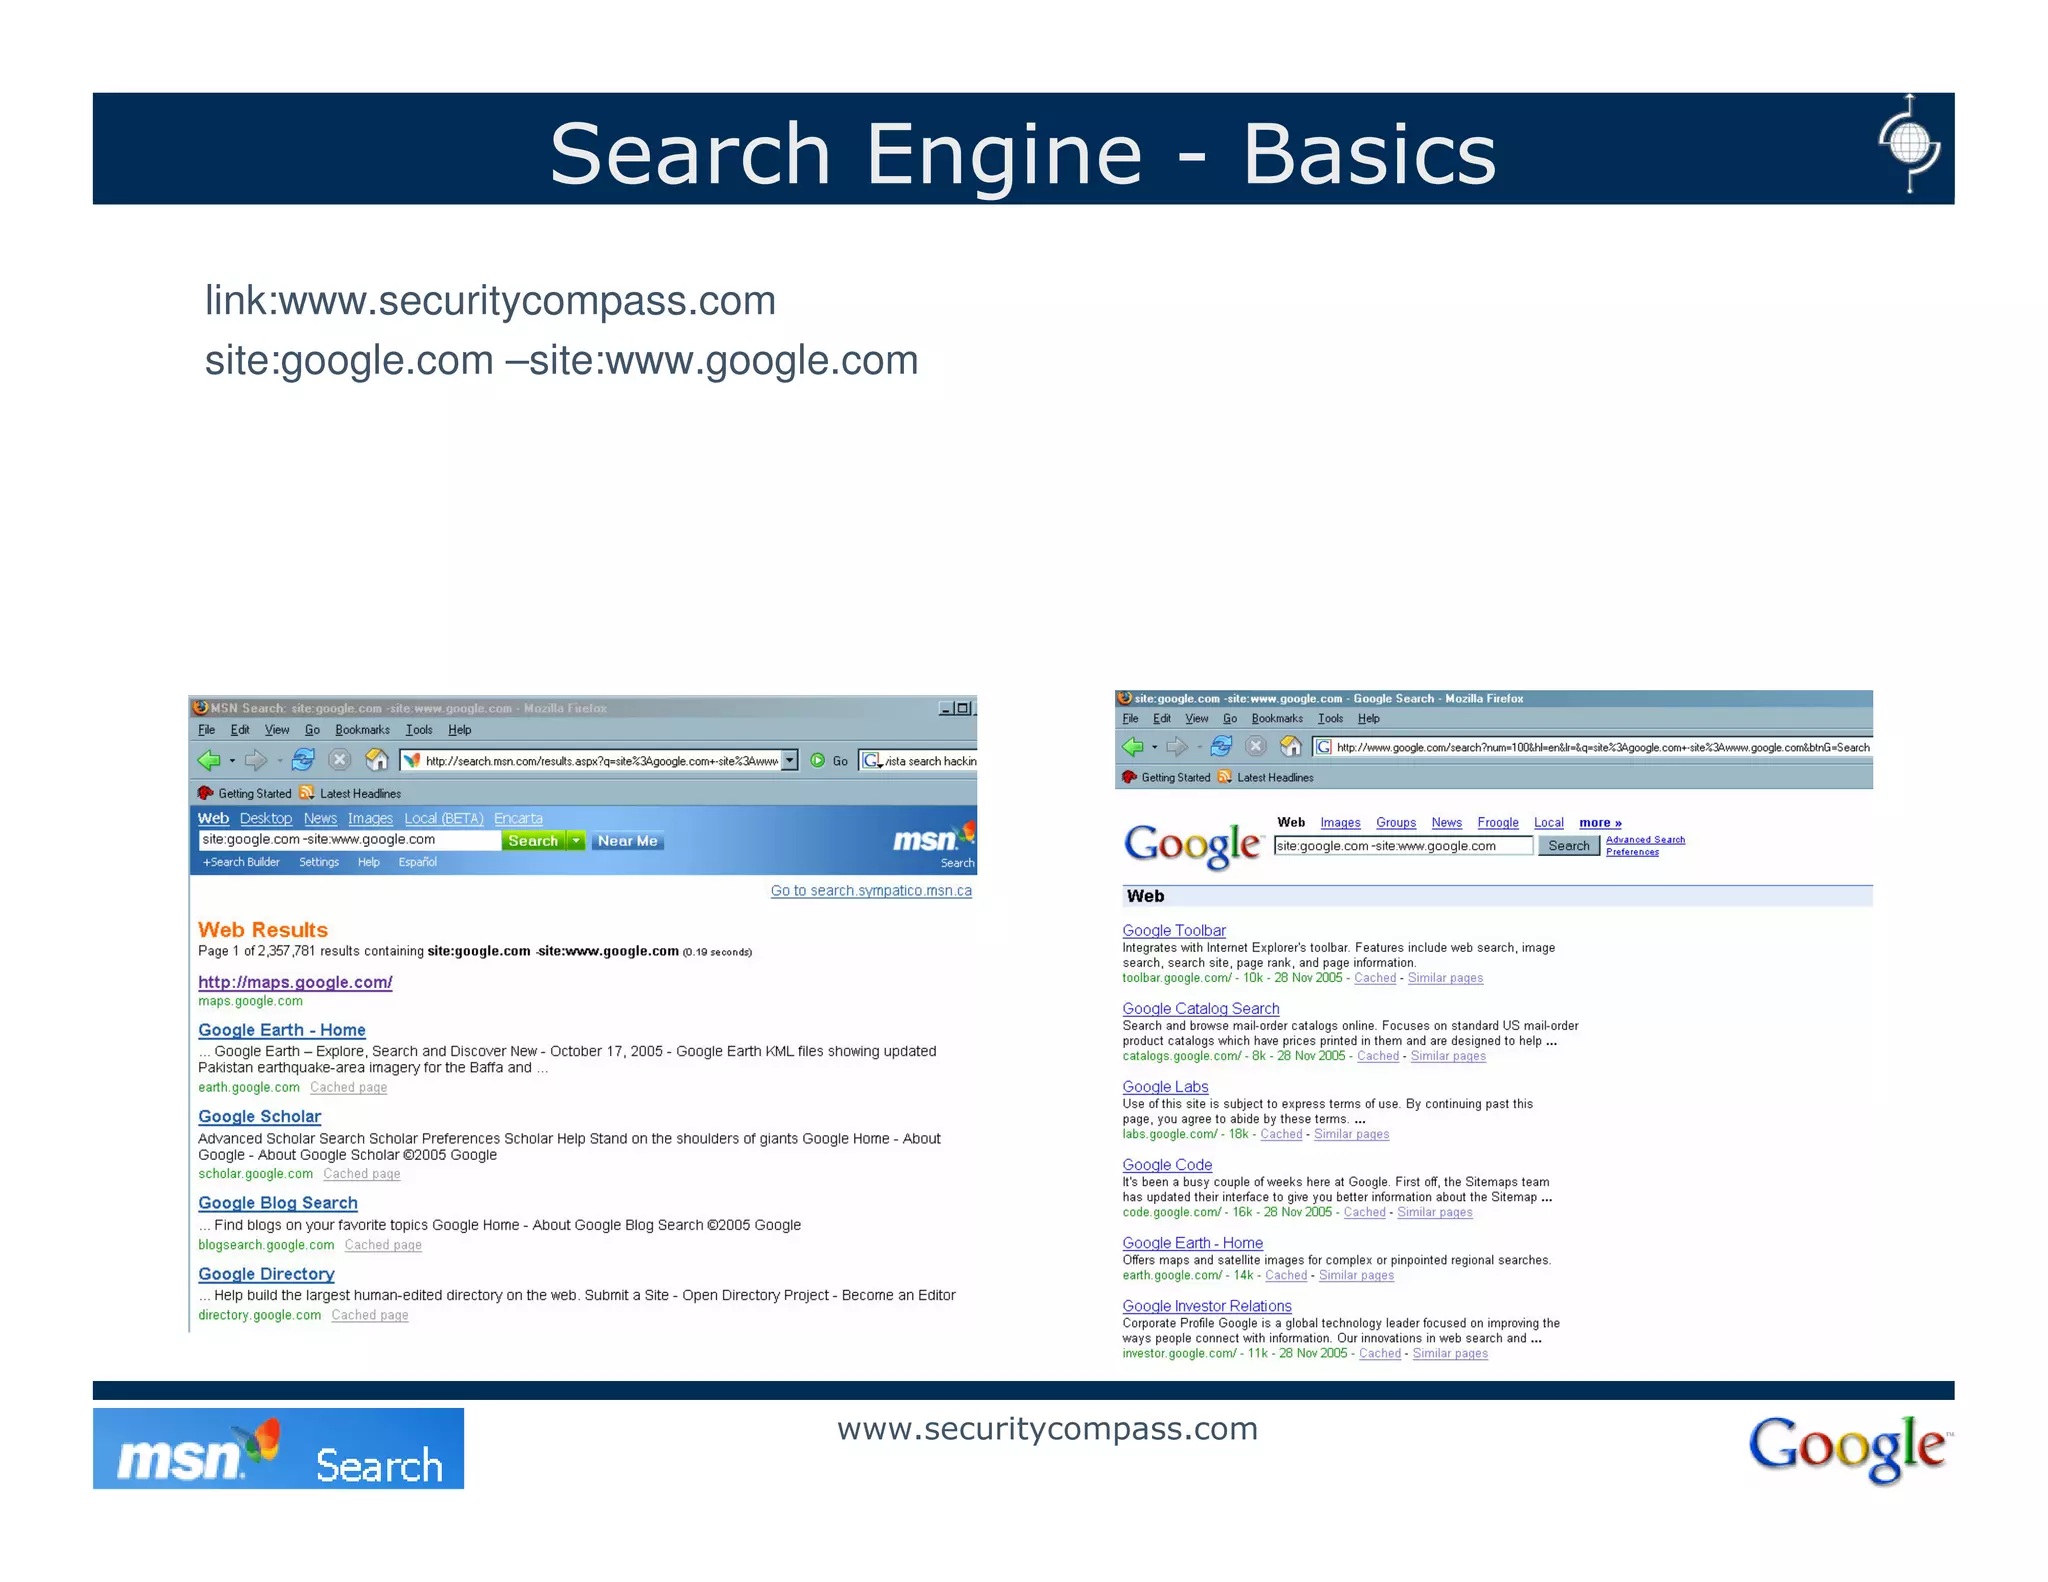Open Back history dropdown in MSN window

coord(232,762)
